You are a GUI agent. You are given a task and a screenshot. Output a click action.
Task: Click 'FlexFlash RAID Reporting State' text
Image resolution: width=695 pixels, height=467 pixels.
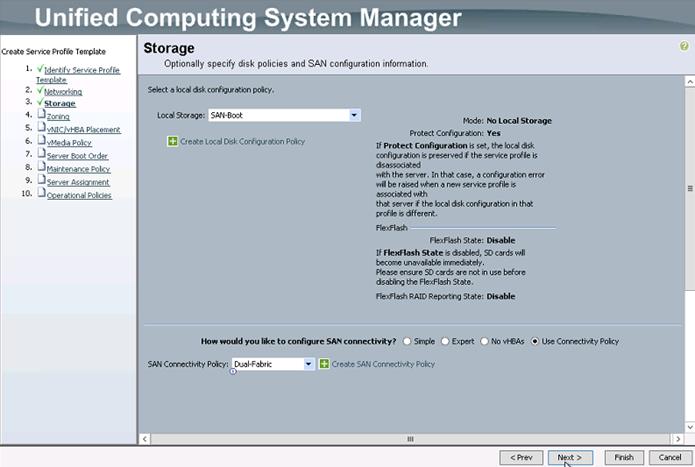pyautogui.click(x=429, y=296)
